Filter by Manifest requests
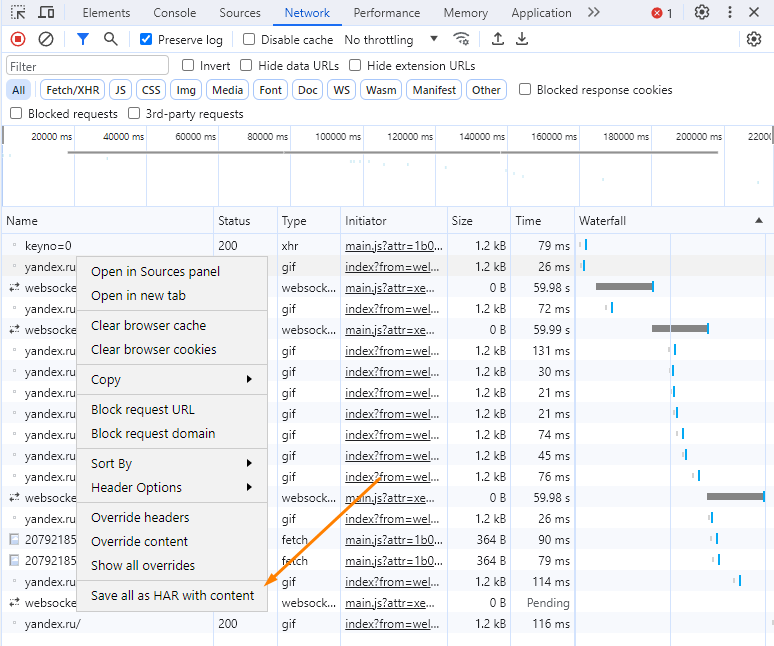 pos(434,90)
